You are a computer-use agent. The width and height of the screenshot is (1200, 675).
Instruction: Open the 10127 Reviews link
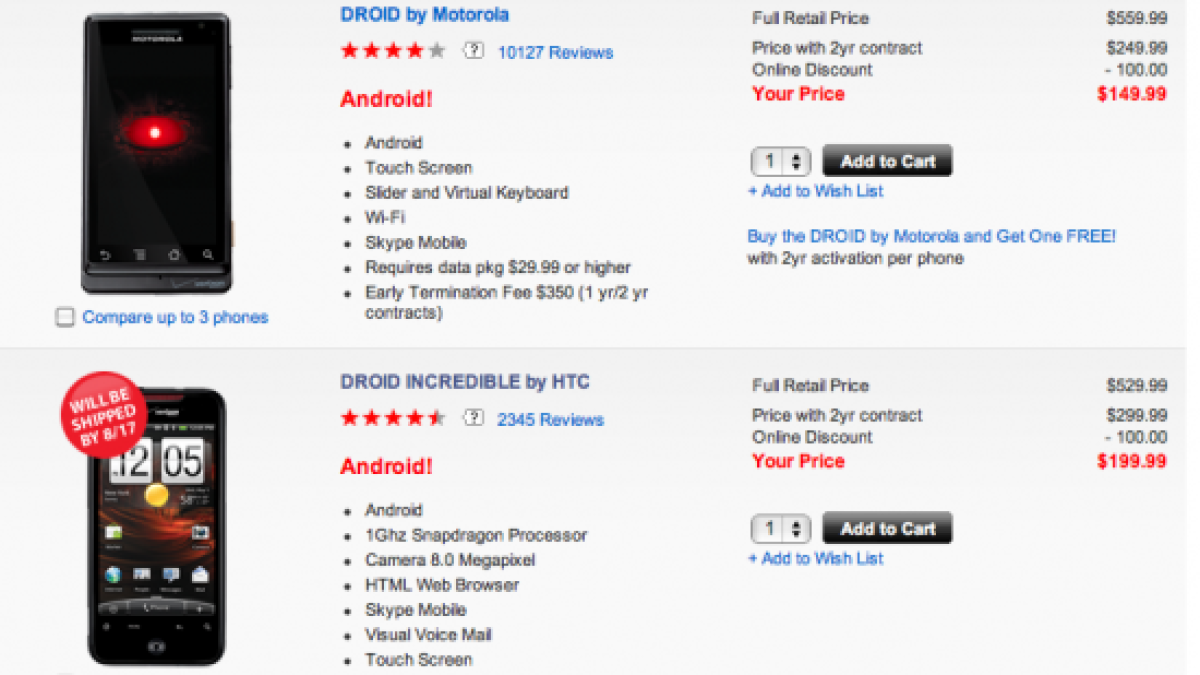coord(555,52)
